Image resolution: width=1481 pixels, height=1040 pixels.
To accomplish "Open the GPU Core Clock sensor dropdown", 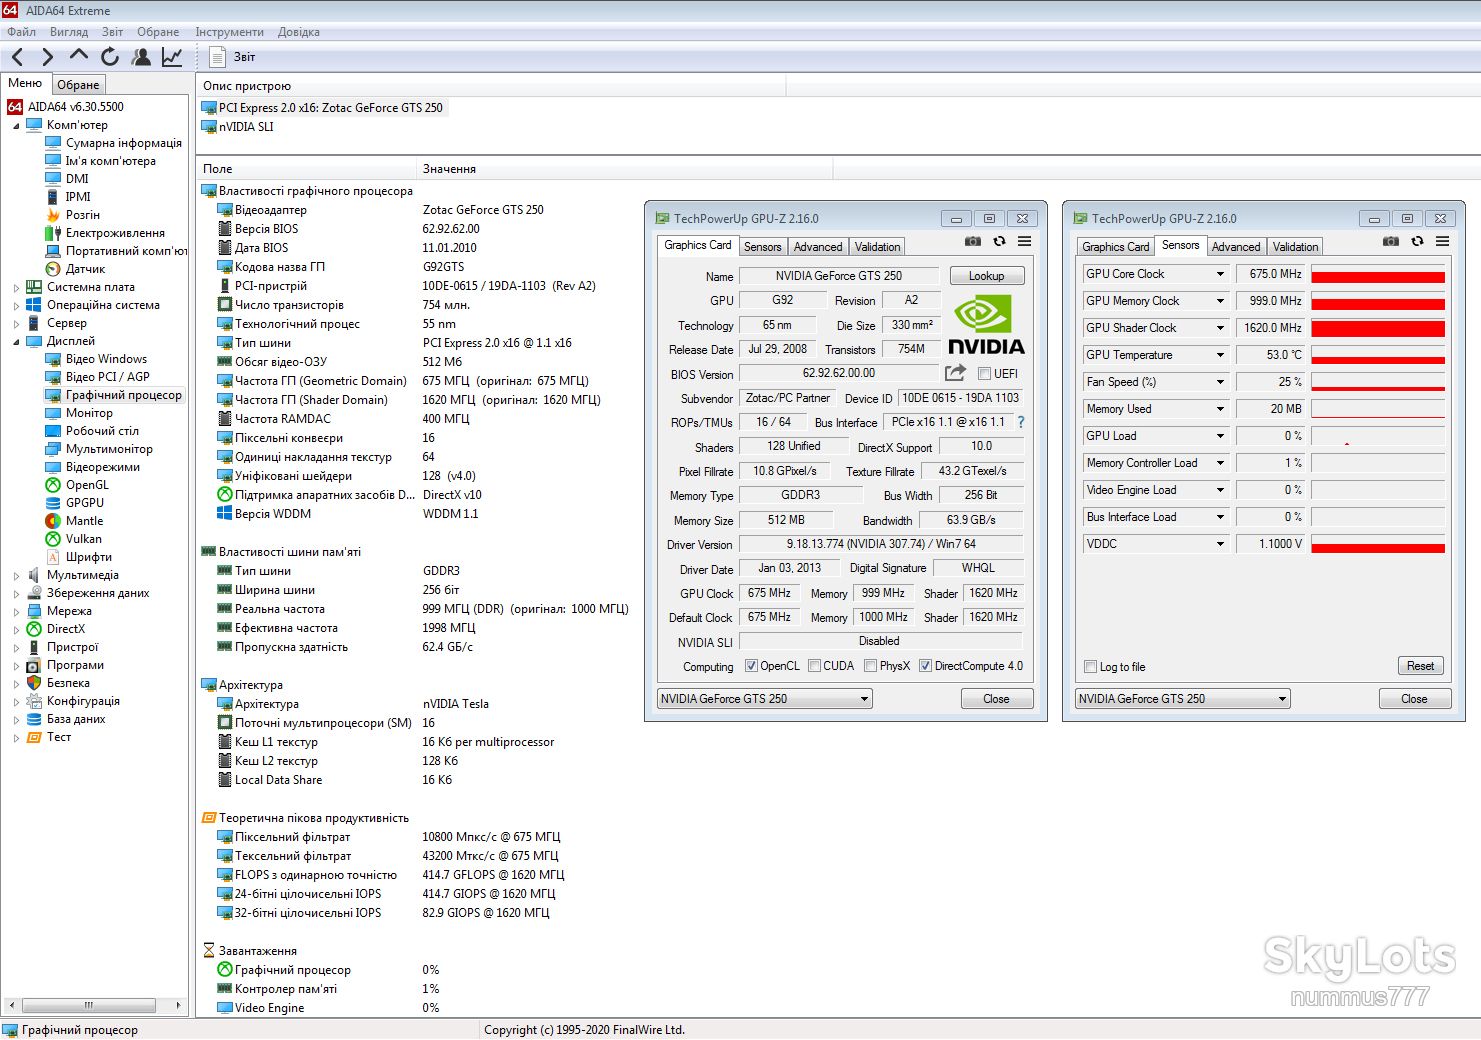I will tap(1220, 274).
